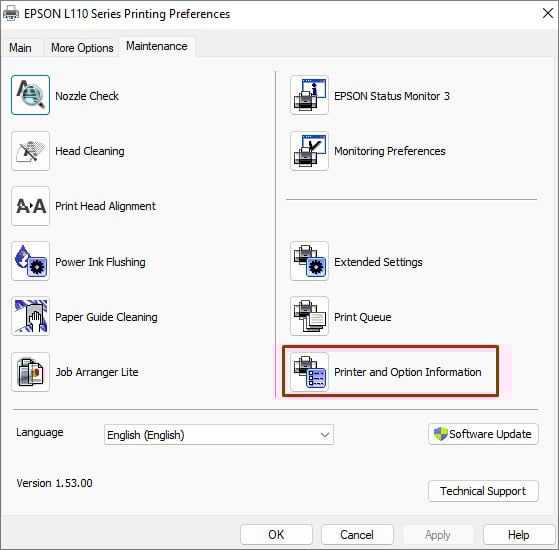Click the Nozzle Check icon
Screen dimensions: 559x550
[30, 95]
